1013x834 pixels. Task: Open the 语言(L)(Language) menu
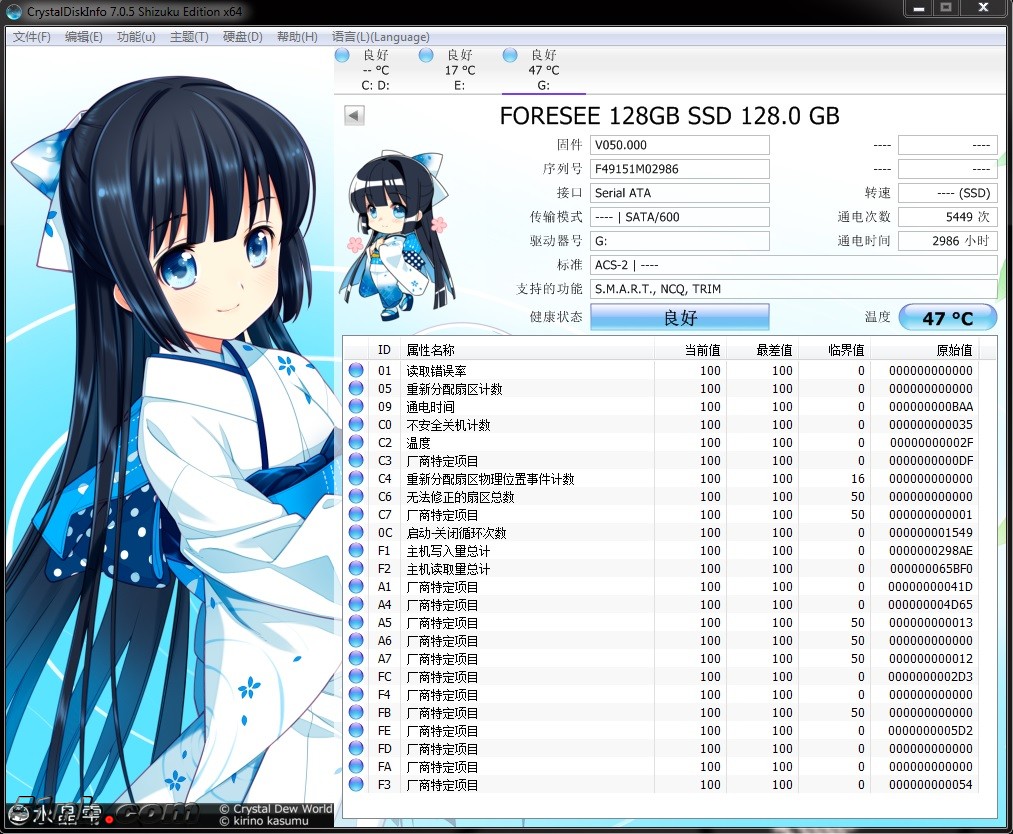[381, 37]
